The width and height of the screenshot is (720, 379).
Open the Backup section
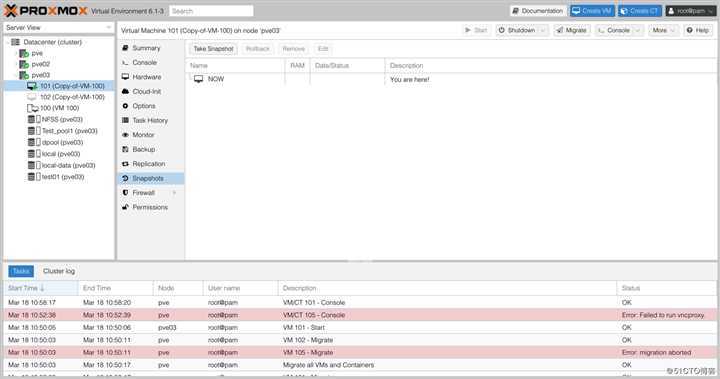pos(151,149)
